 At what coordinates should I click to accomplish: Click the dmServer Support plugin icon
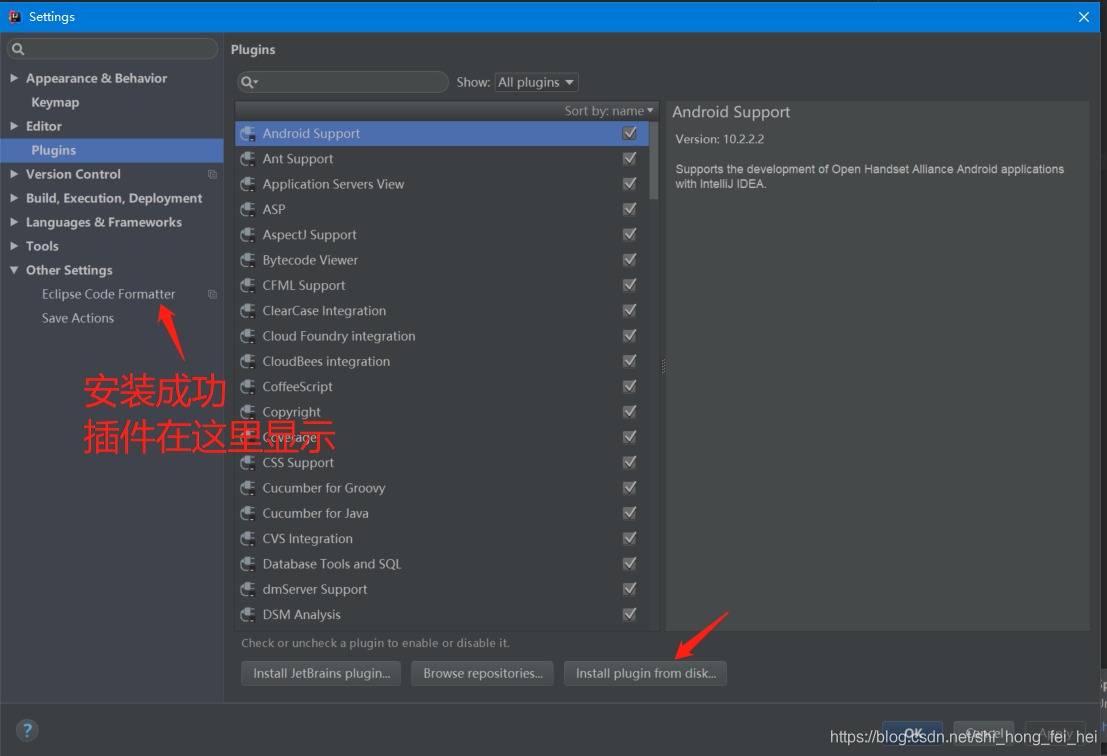point(248,589)
